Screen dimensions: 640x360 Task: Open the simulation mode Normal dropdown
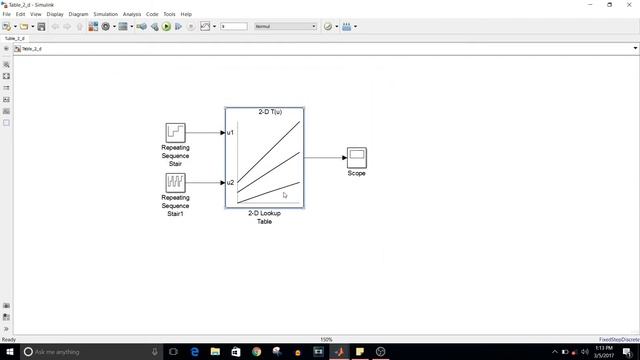[285, 27]
